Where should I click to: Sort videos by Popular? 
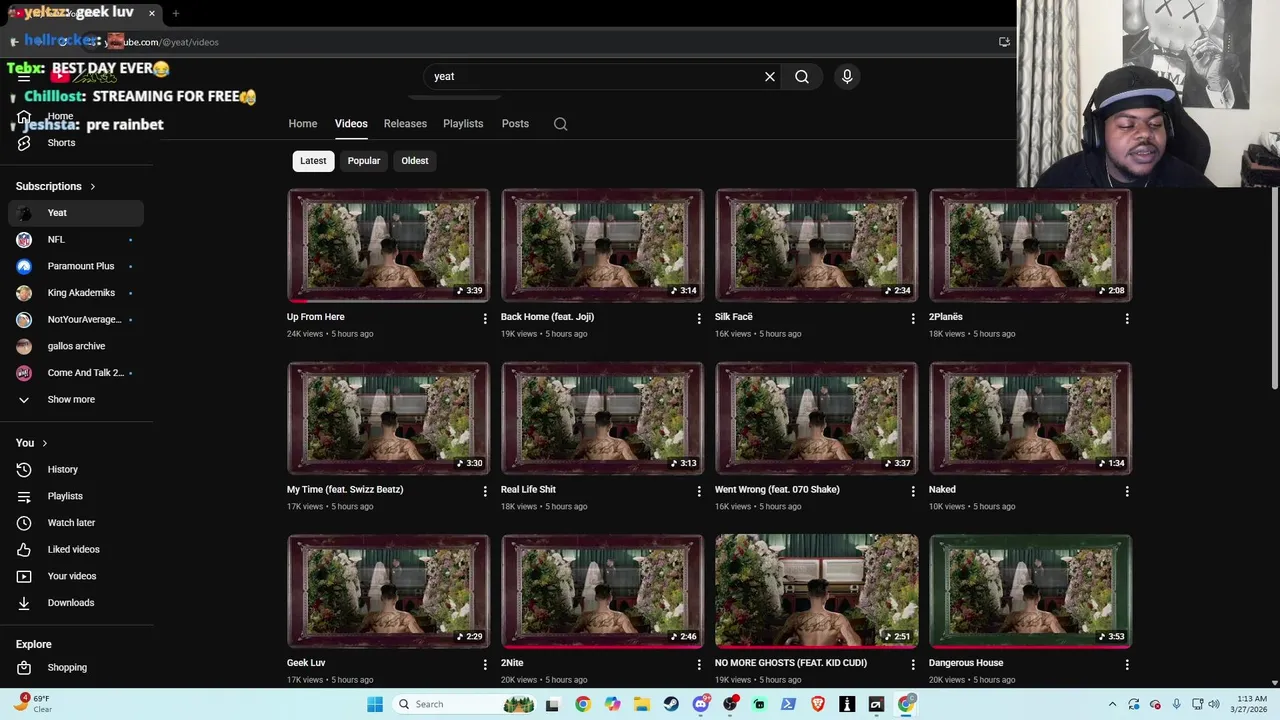[364, 161]
